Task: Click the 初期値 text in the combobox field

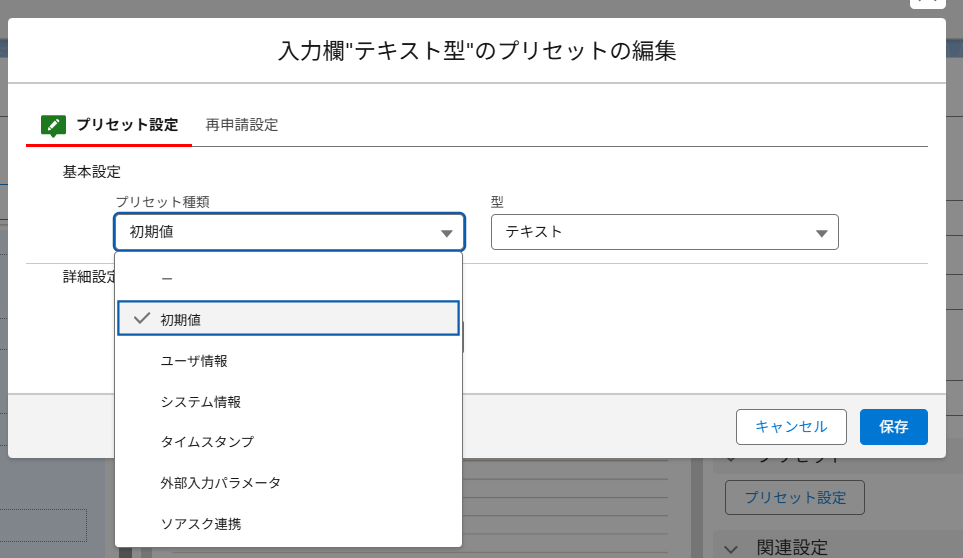Action: (151, 232)
